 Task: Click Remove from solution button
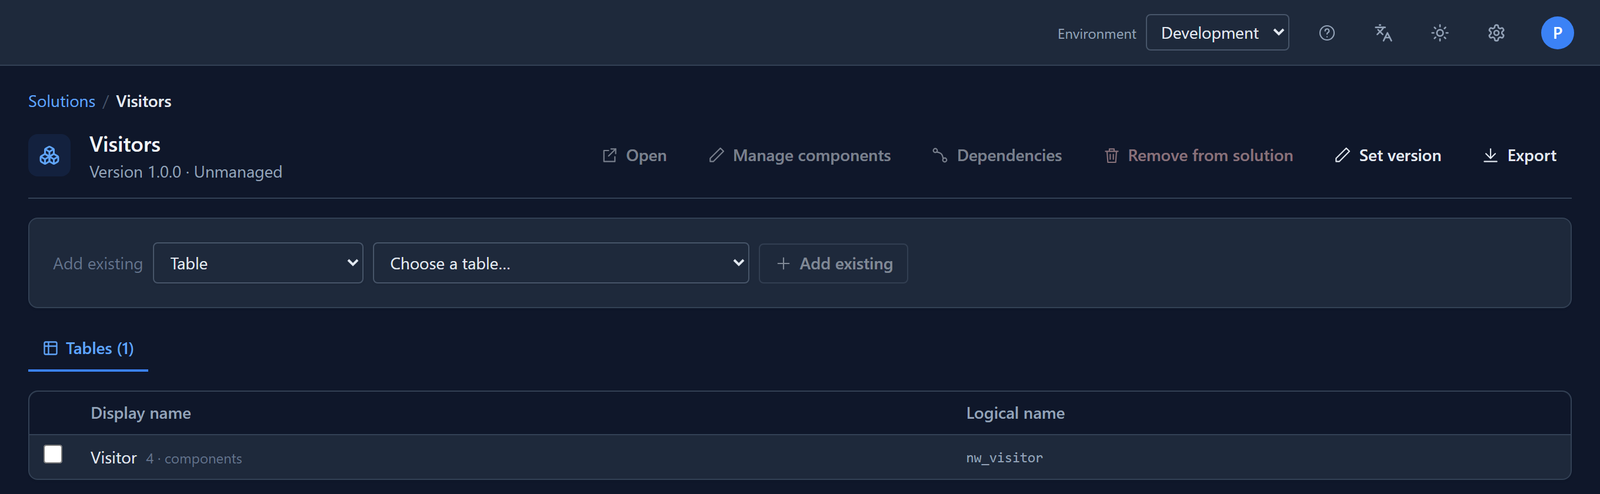(x=1198, y=155)
